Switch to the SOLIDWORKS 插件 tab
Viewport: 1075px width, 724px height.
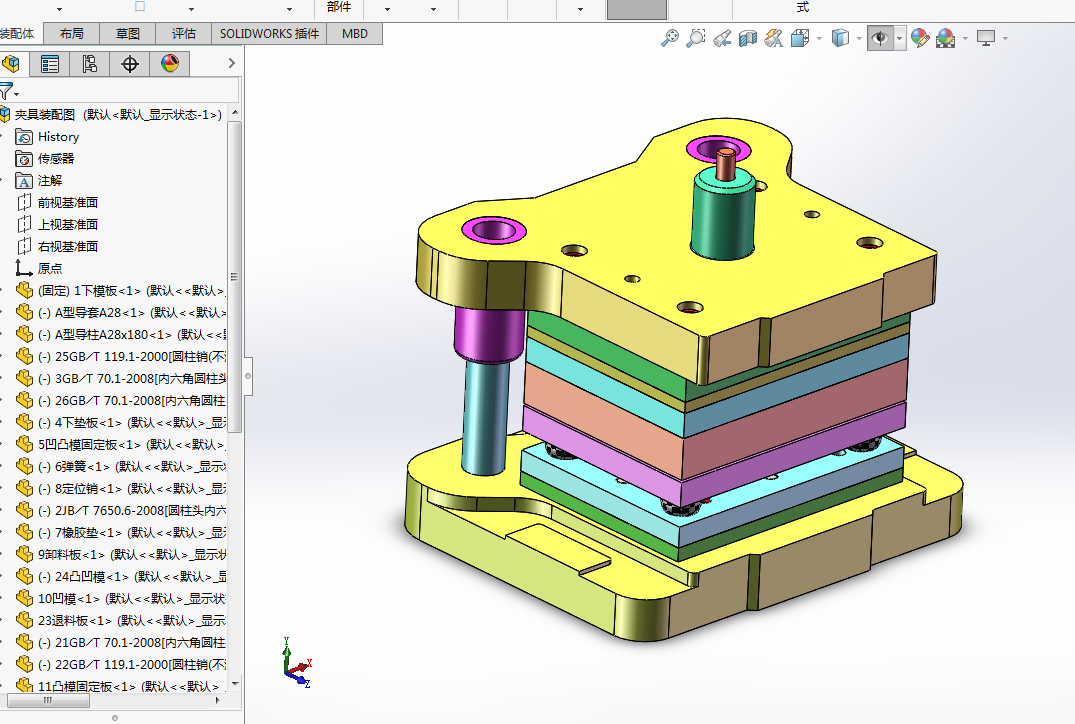click(x=270, y=33)
